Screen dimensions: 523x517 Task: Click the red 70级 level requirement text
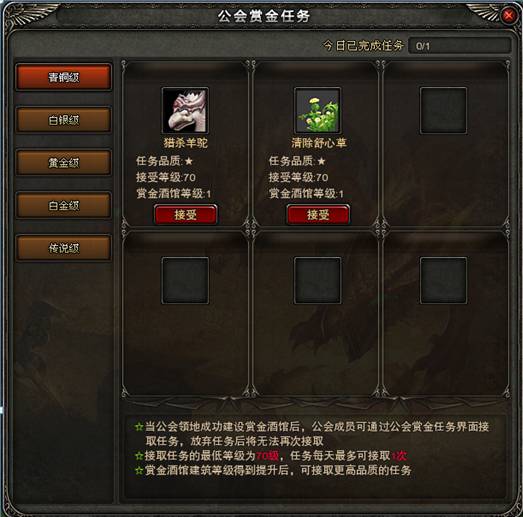267,456
